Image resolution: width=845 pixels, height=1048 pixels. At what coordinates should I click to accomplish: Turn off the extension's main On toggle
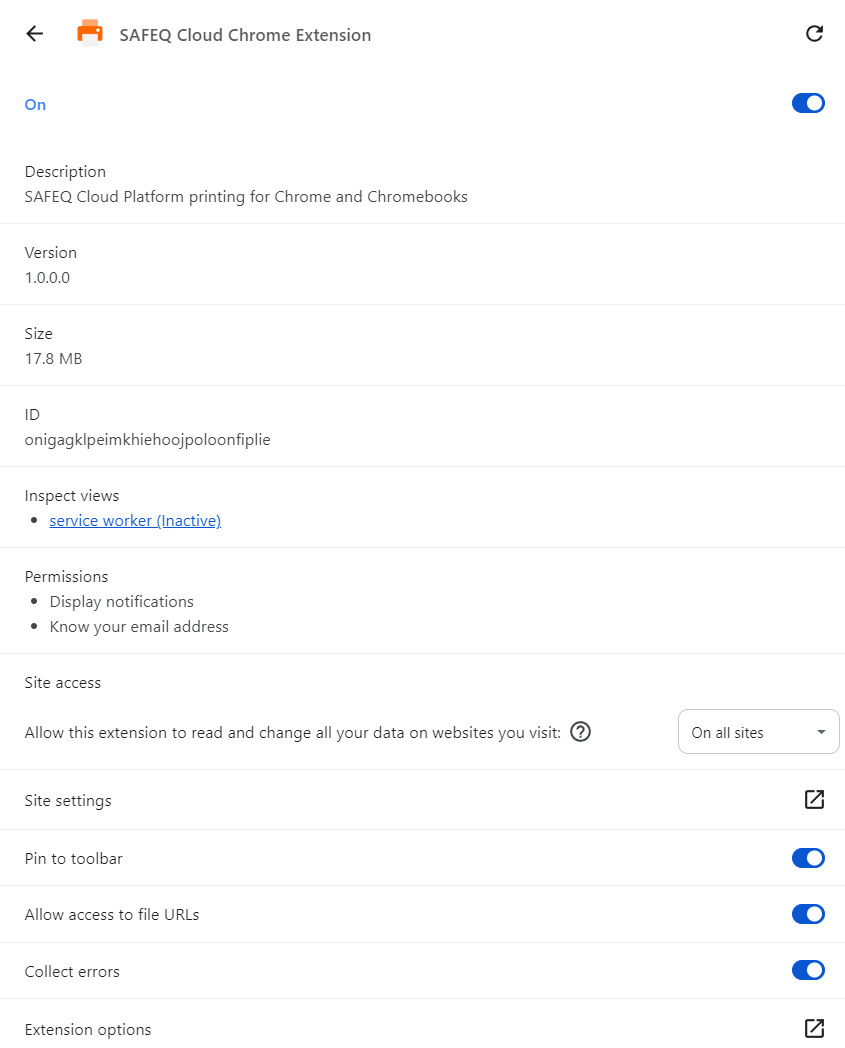(x=808, y=103)
